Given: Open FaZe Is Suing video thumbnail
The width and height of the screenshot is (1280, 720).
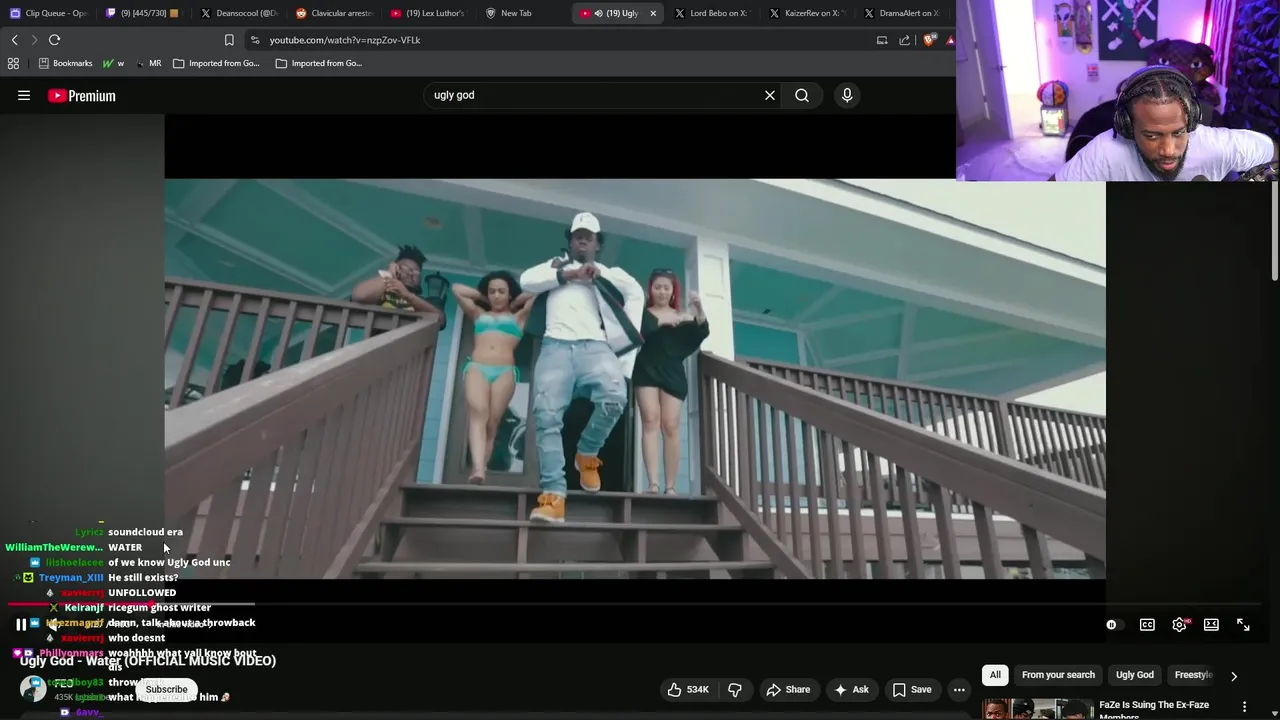Looking at the screenshot, I should (1037, 709).
